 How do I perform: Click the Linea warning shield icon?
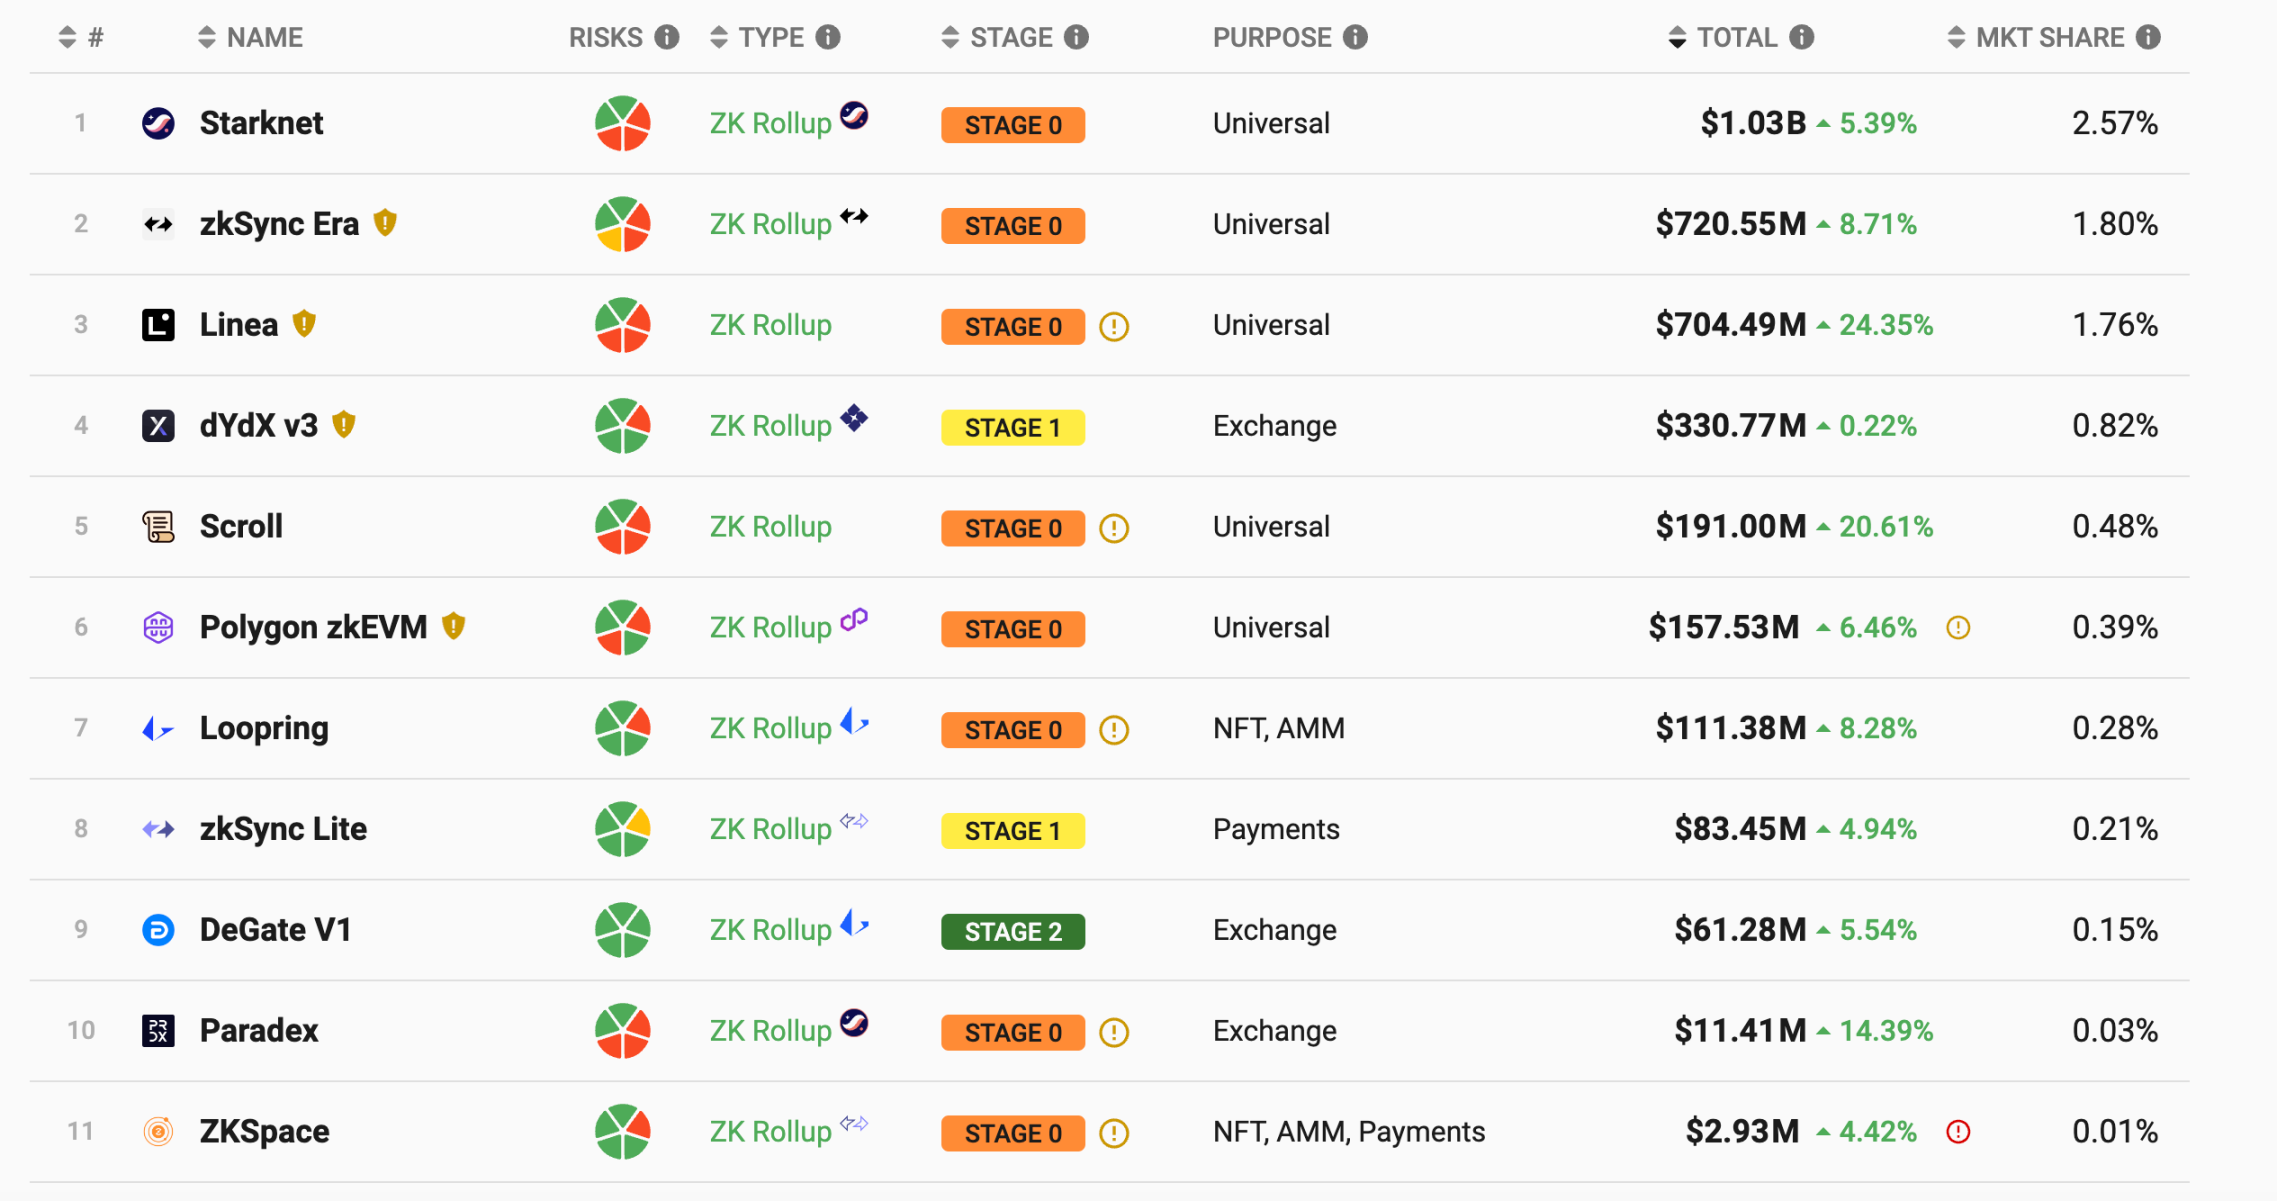point(304,323)
